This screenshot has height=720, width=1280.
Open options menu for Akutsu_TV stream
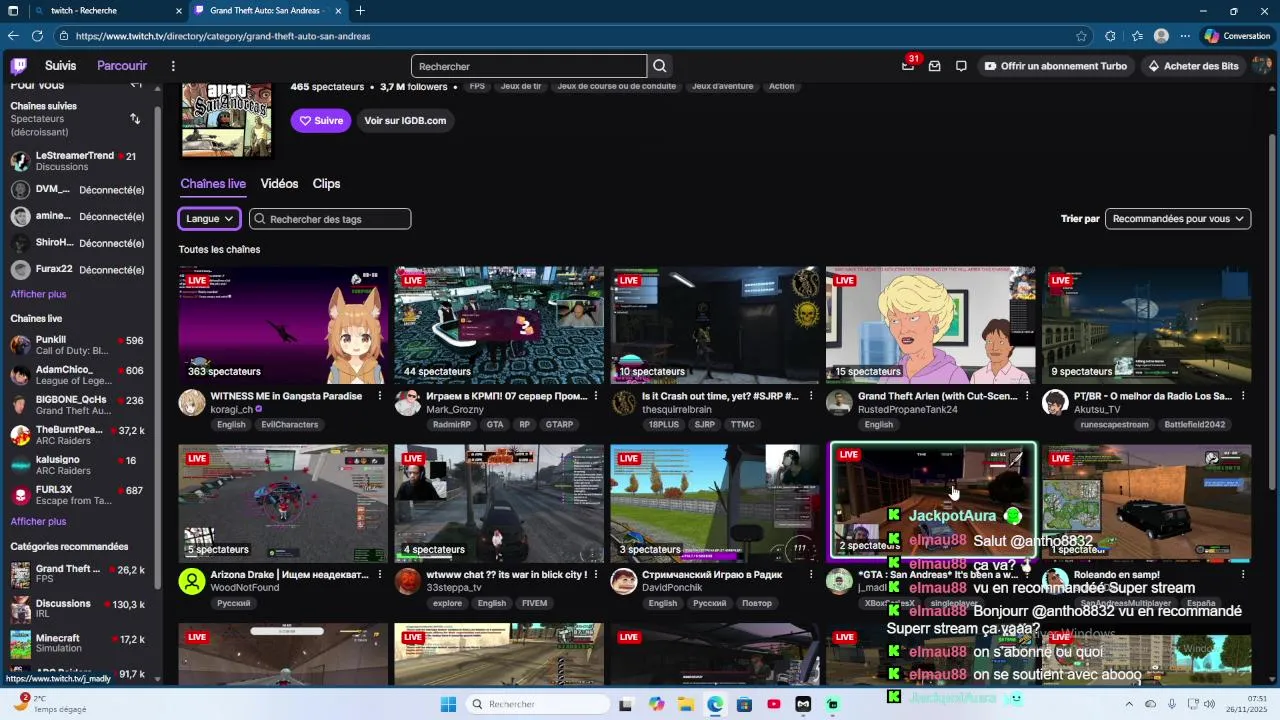pos(1244,396)
